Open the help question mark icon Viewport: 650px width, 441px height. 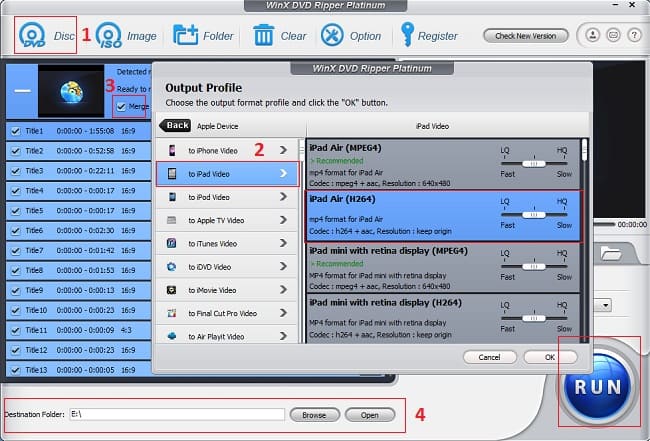coord(634,36)
